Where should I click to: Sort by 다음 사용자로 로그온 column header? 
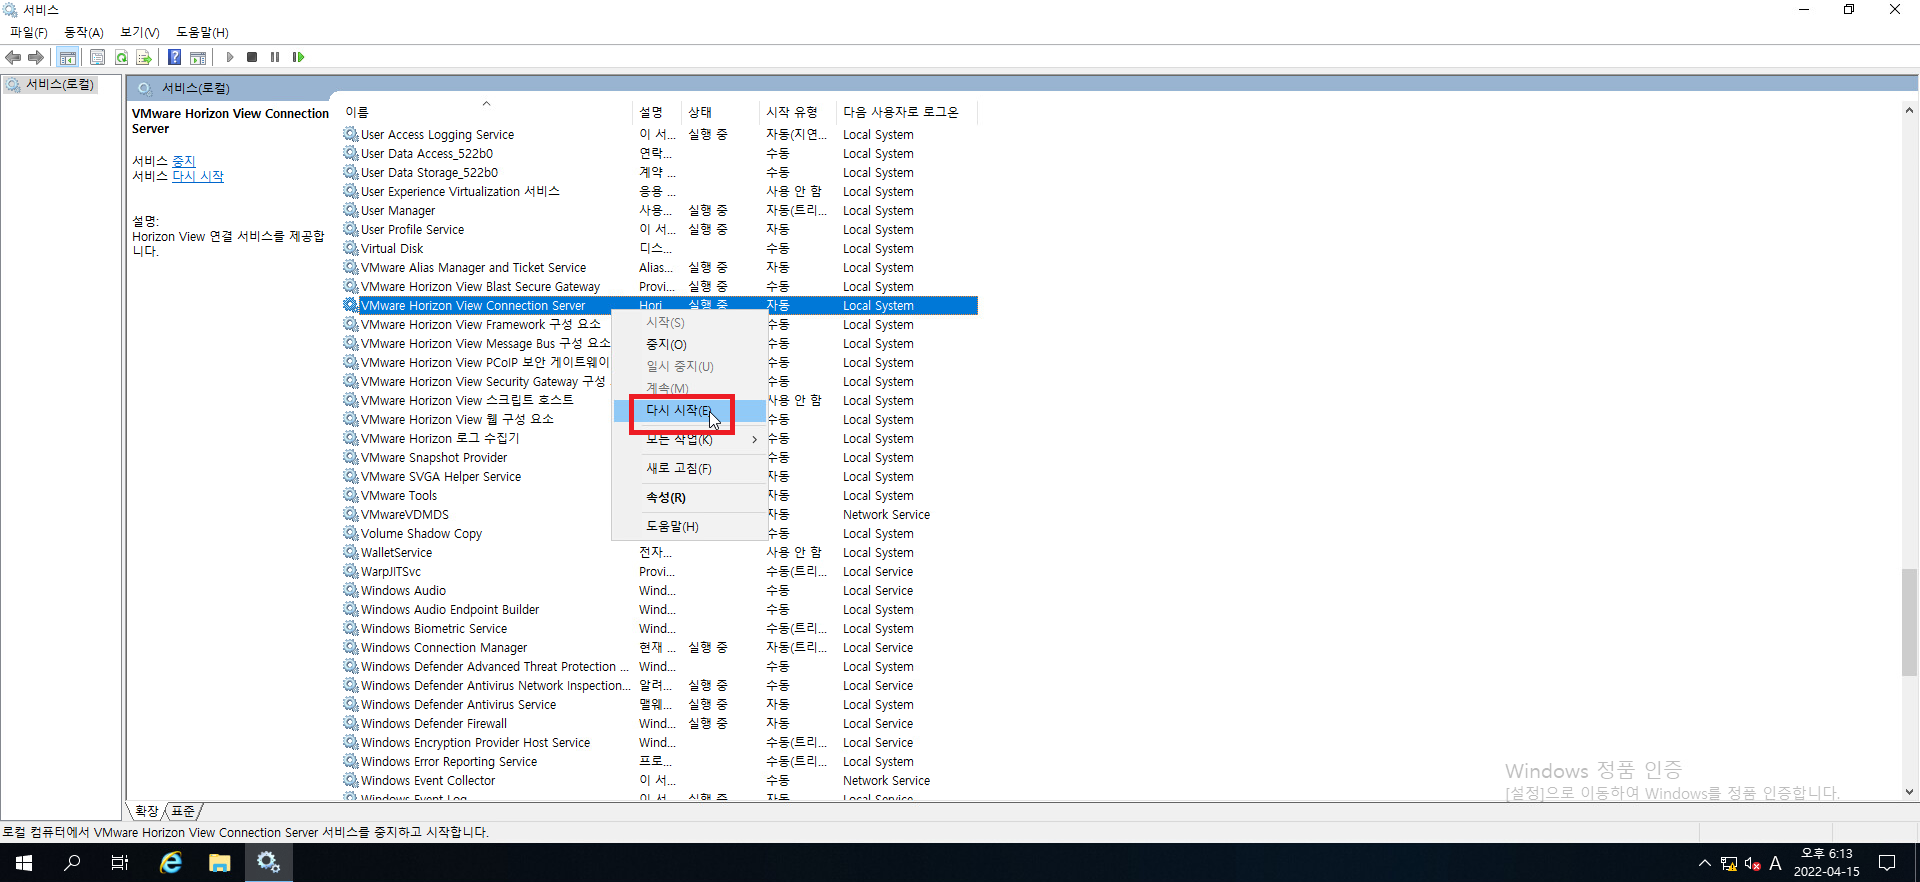(x=907, y=112)
